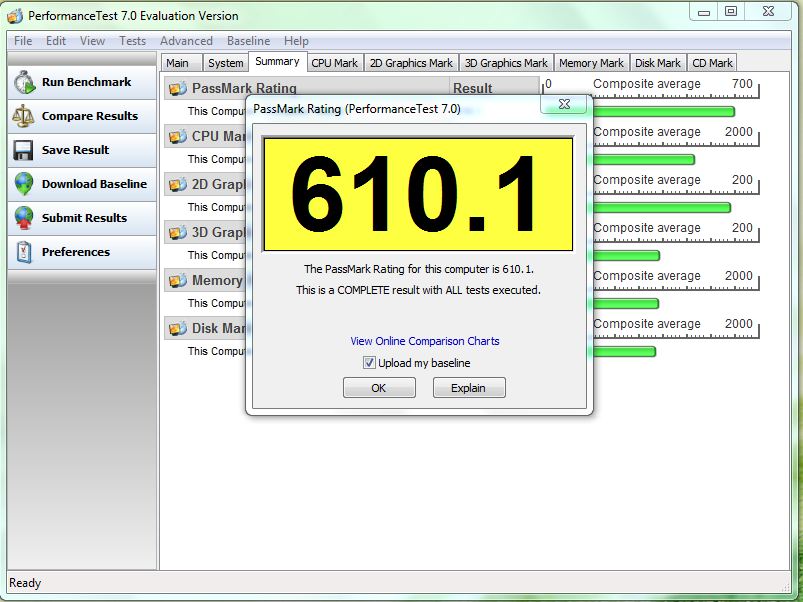
Task: Click OK in the PassMark Rating dialog
Action: click(x=379, y=388)
